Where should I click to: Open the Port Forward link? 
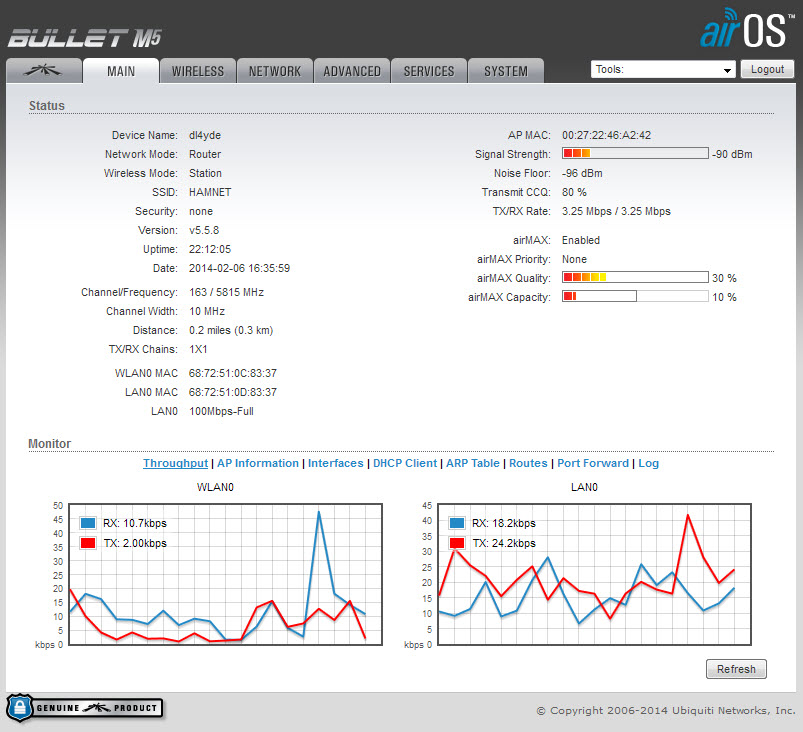pos(593,463)
